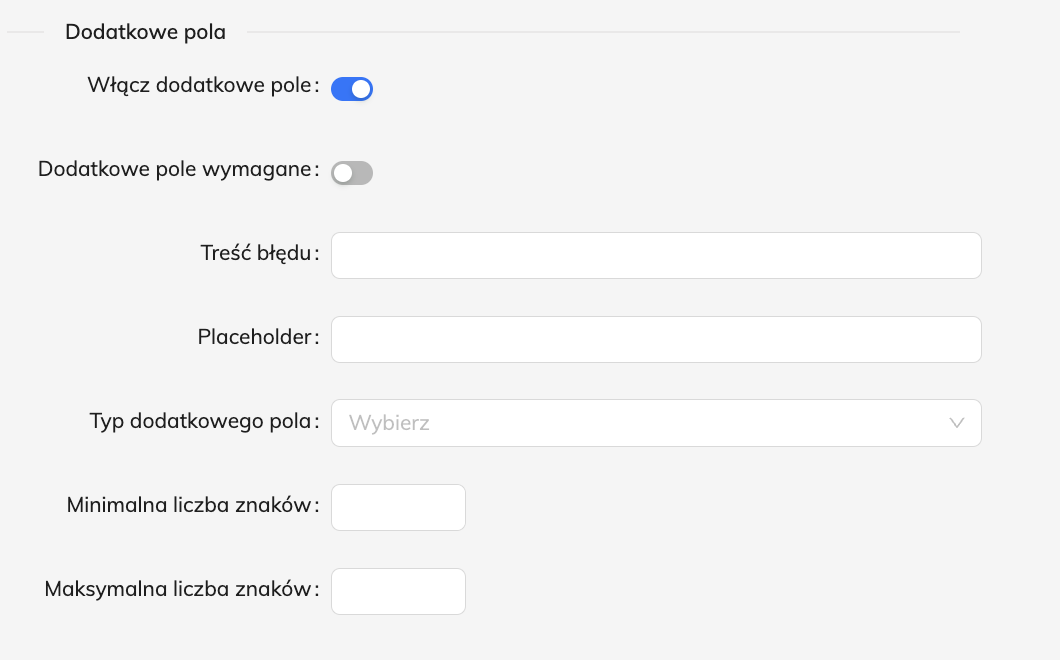Click the white knob of the blue toggle
1060x660 pixels.
point(362,89)
